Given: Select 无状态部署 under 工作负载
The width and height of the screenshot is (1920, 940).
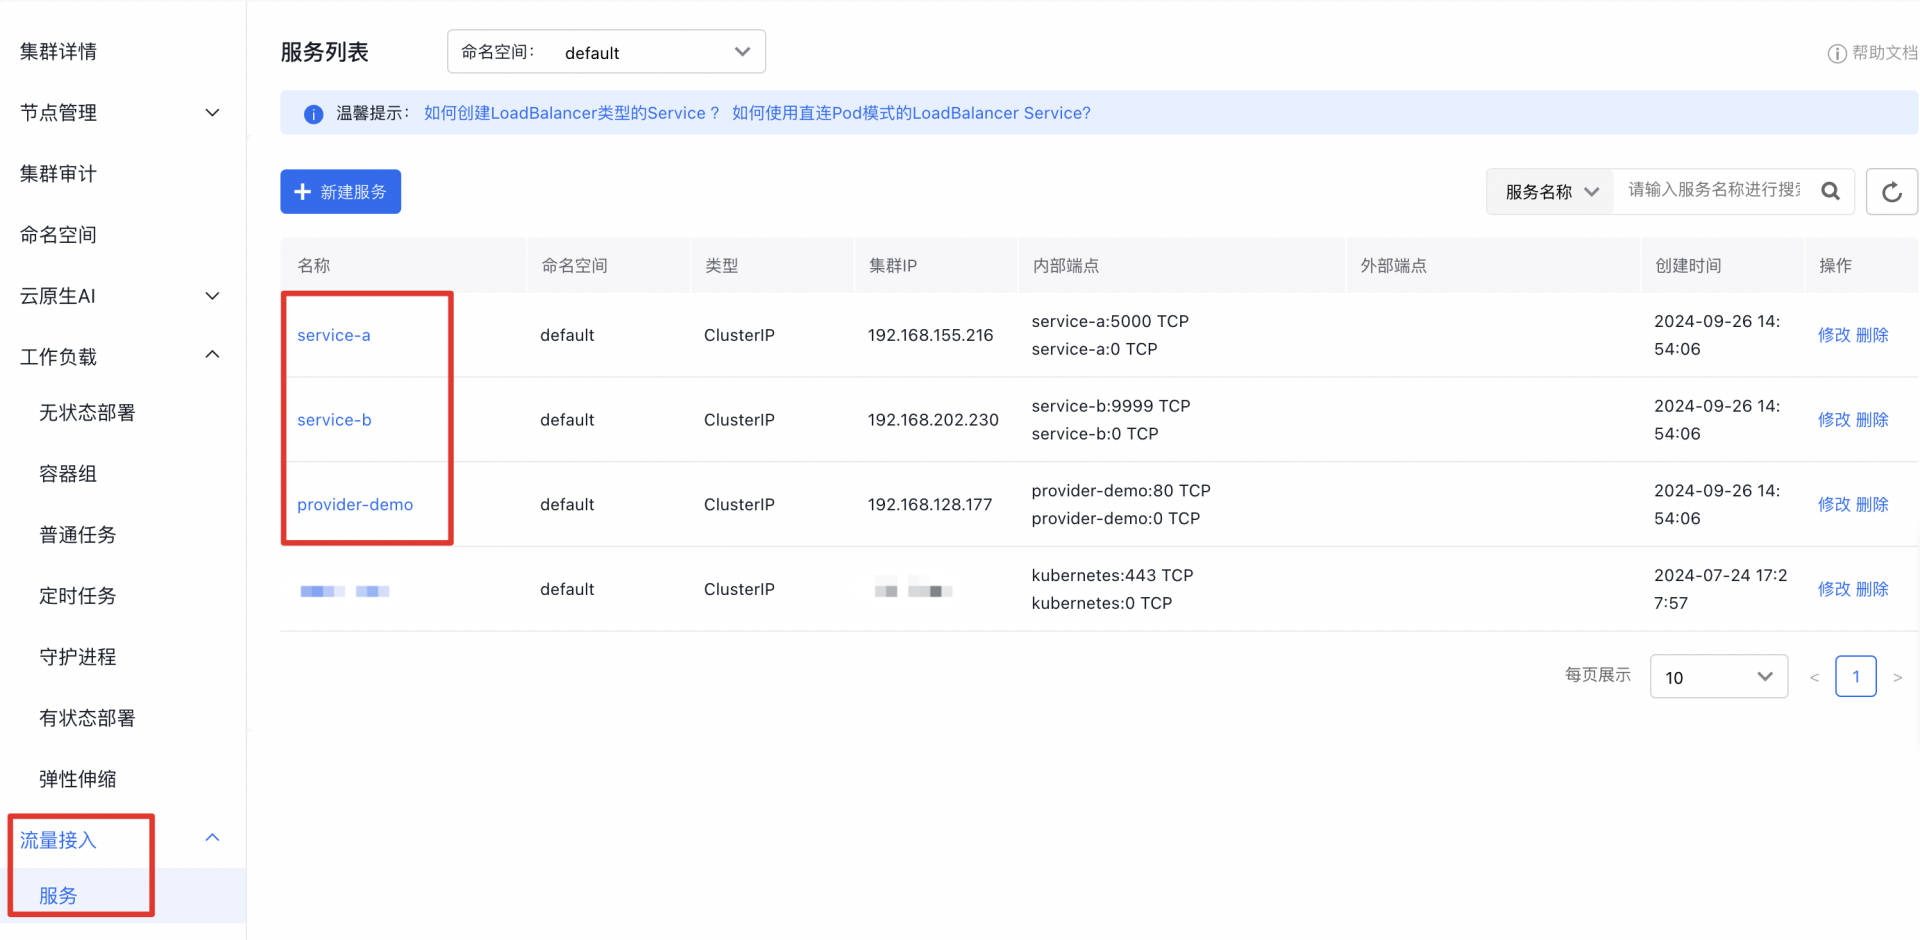Looking at the screenshot, I should click(87, 413).
